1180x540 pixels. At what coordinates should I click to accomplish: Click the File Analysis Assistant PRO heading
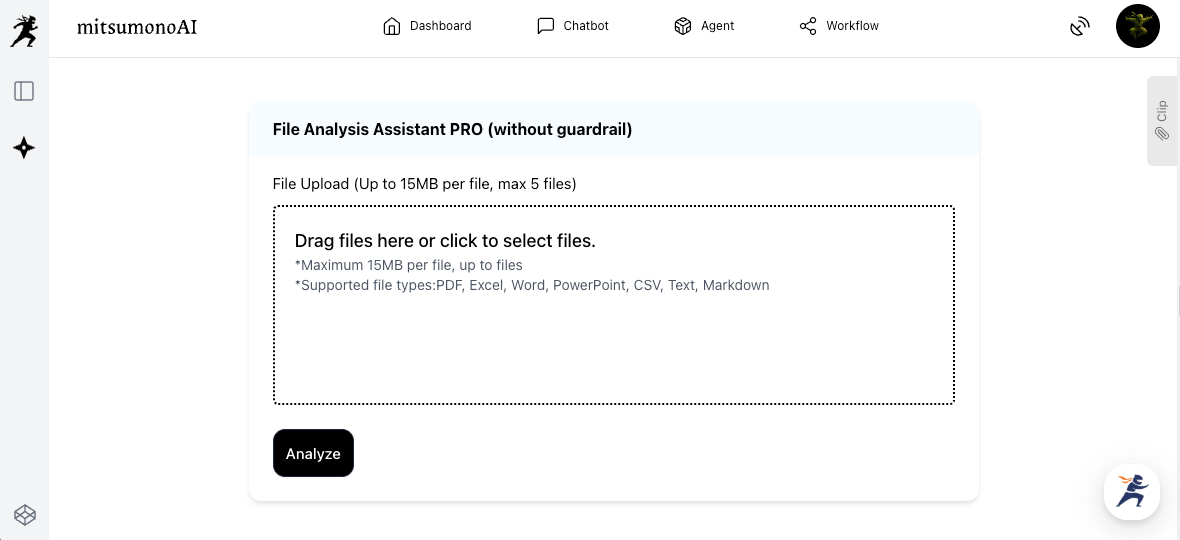[452, 129]
